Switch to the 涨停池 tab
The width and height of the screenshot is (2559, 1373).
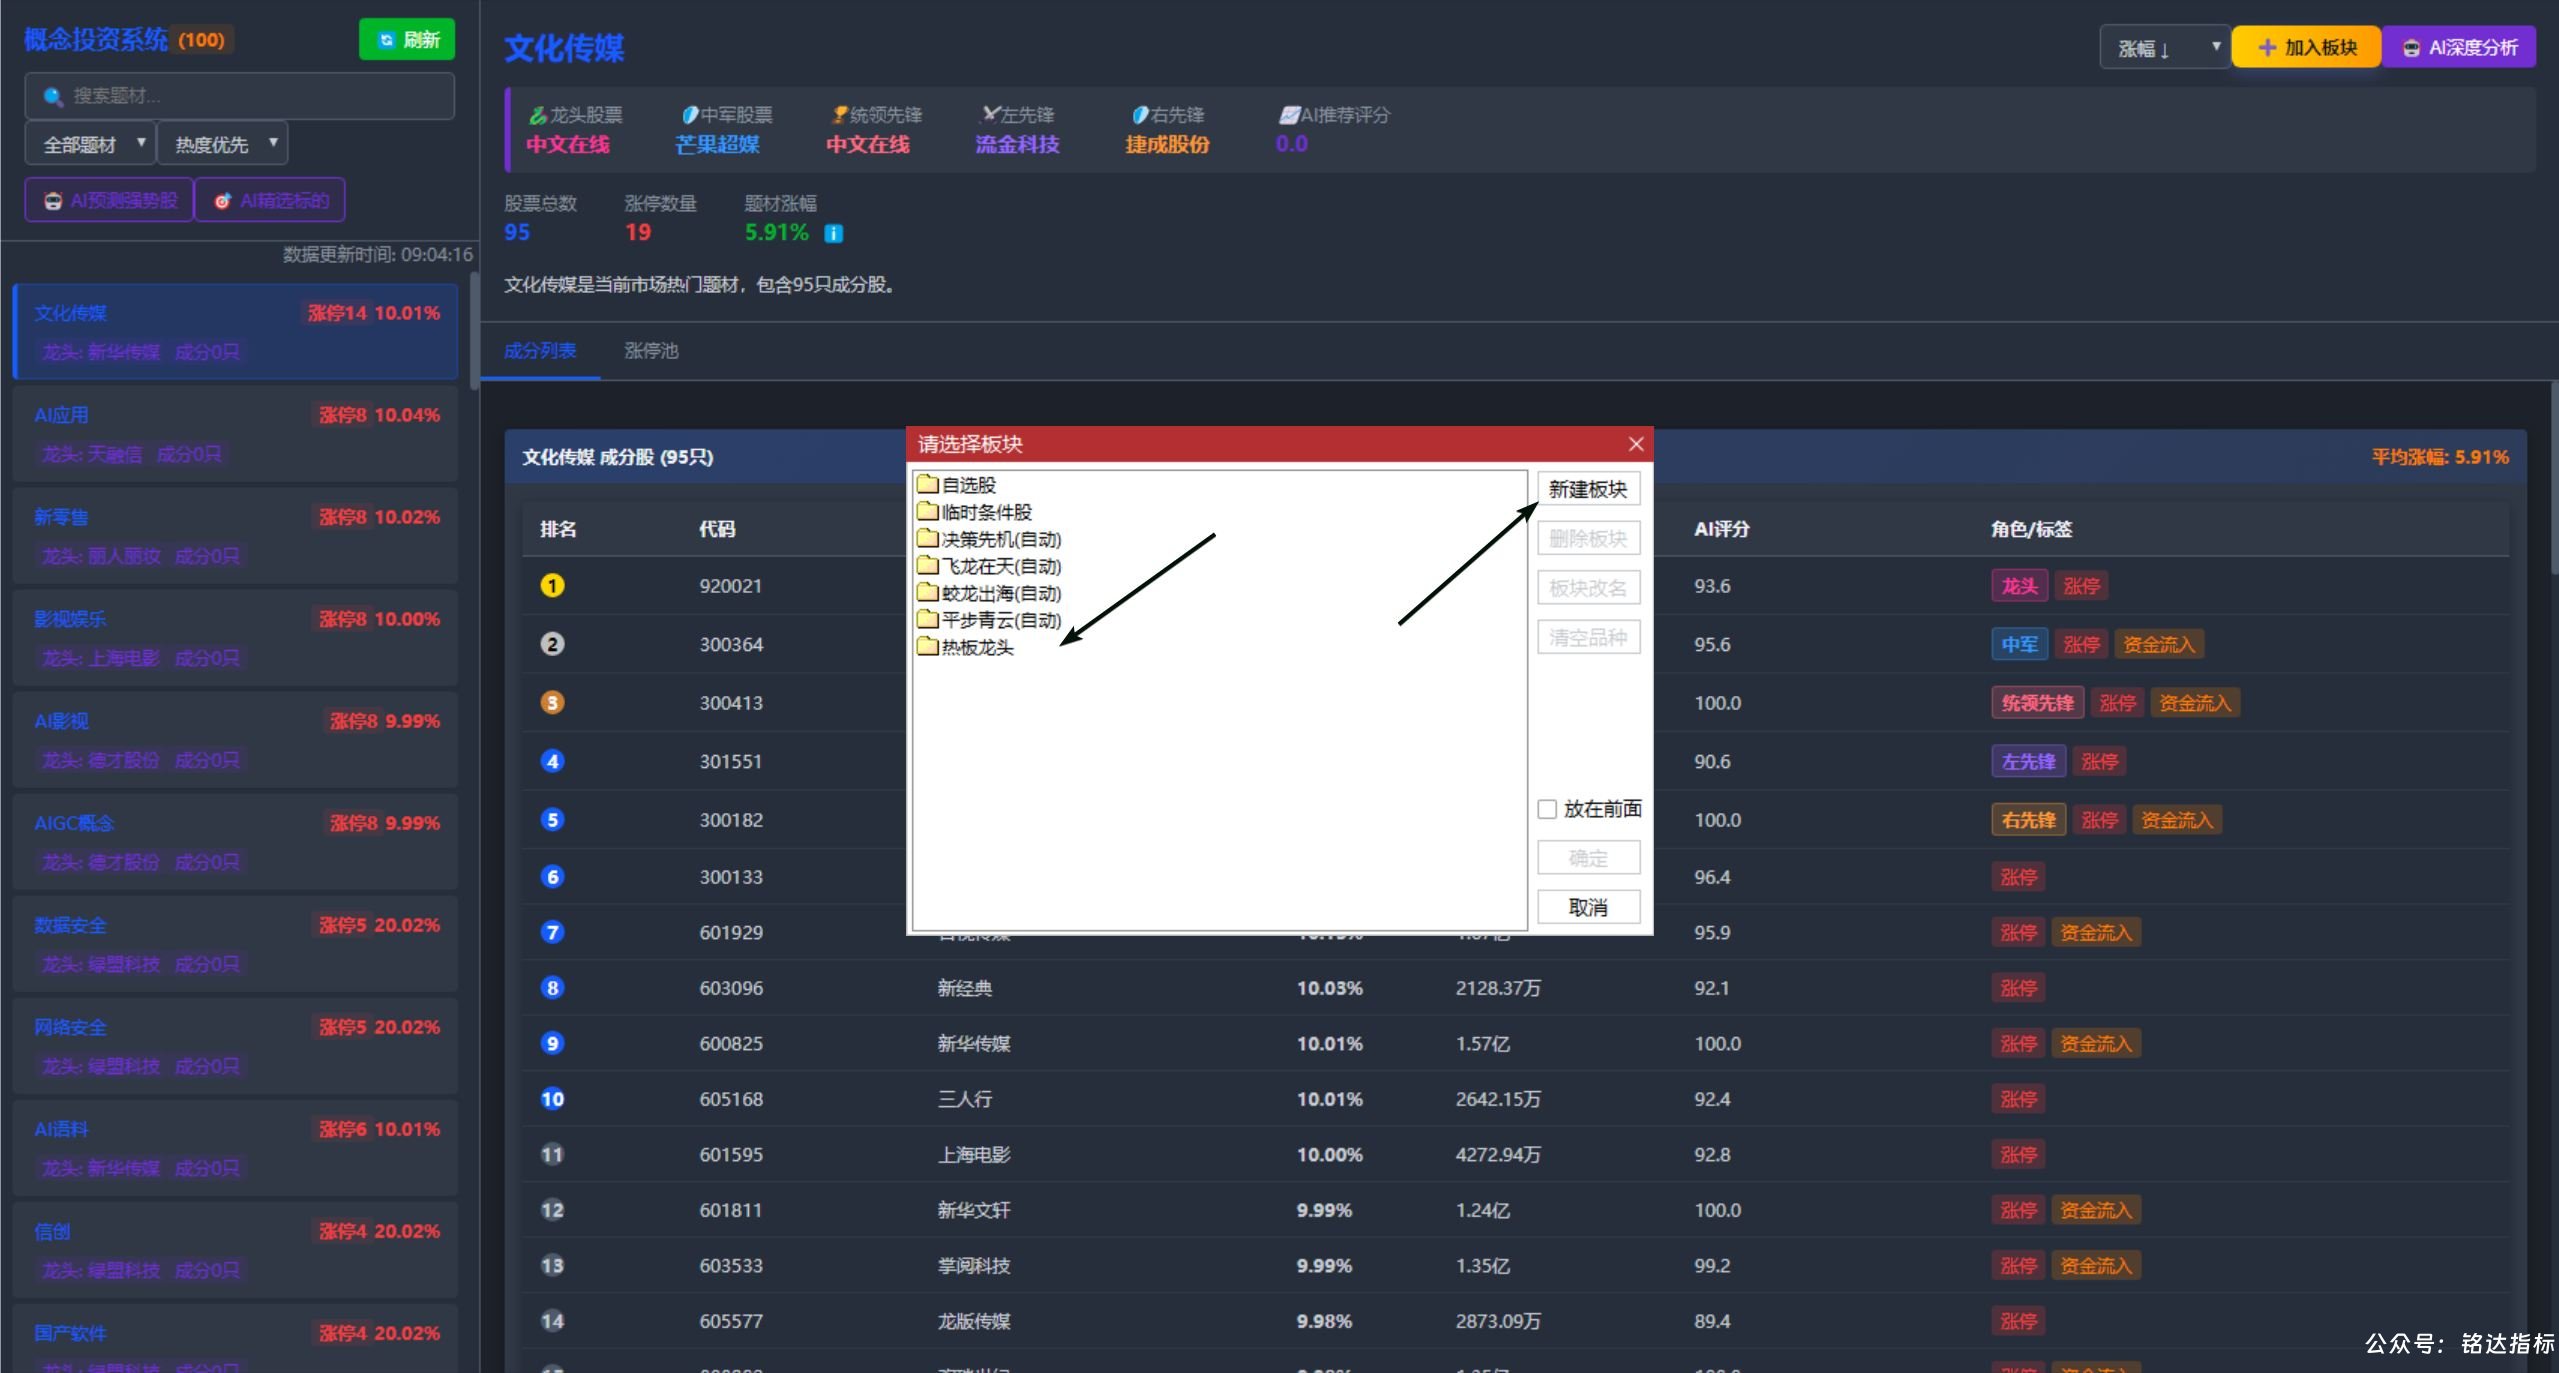pos(651,351)
